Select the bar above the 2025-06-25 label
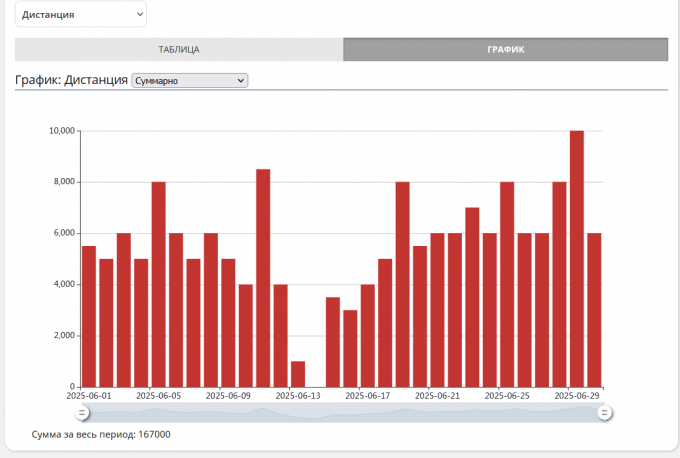Viewport: 680px width, 458px height. pyautogui.click(x=507, y=284)
